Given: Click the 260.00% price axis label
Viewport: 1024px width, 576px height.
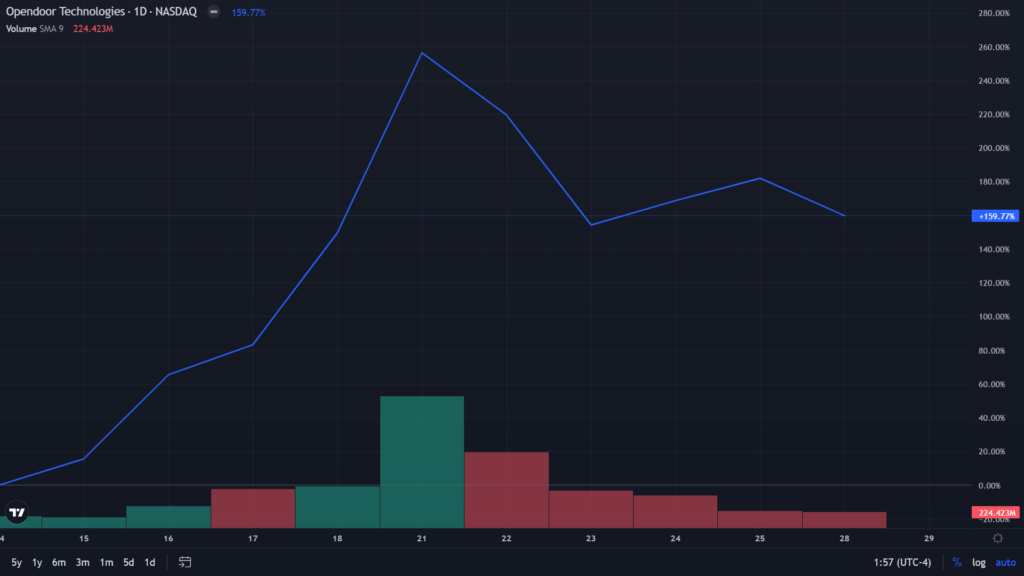Looking at the screenshot, I should click(994, 47).
